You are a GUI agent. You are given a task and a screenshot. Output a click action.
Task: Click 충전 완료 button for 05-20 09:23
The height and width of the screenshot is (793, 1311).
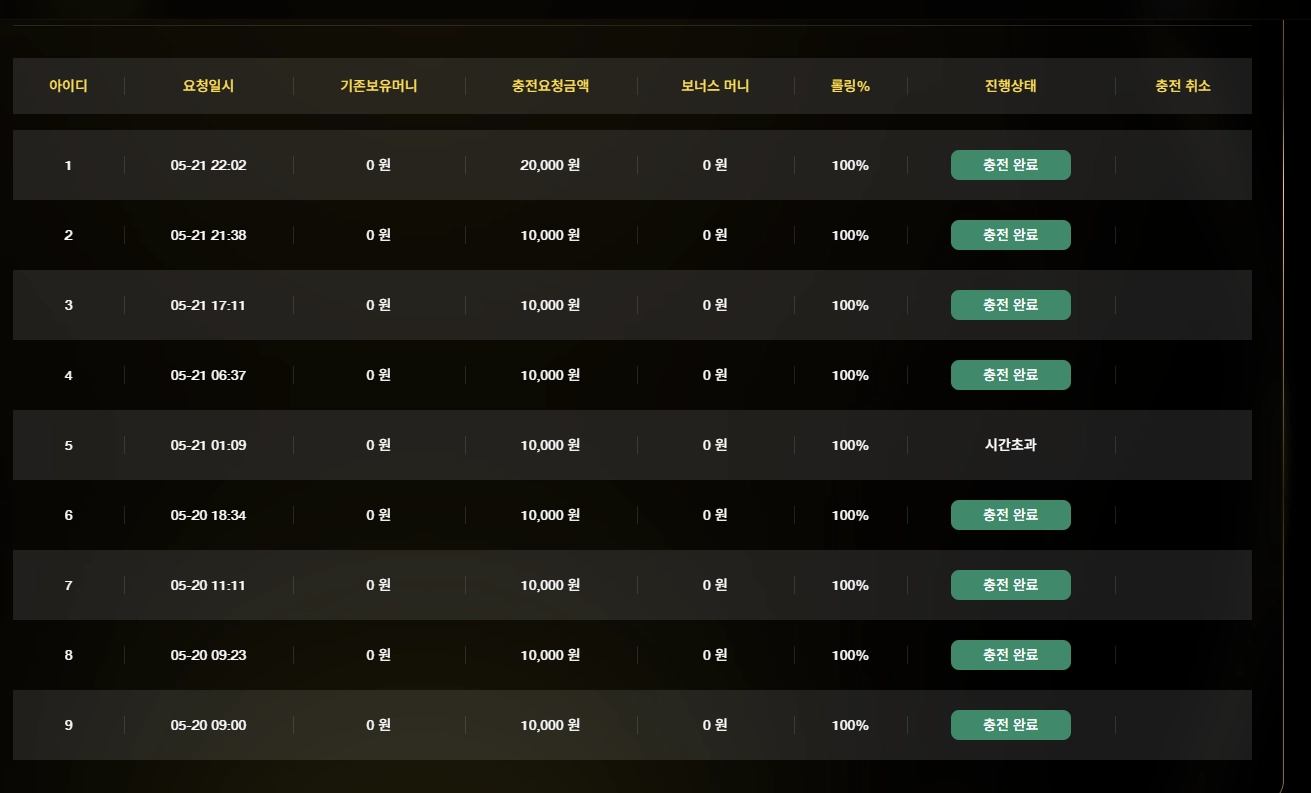click(1010, 655)
